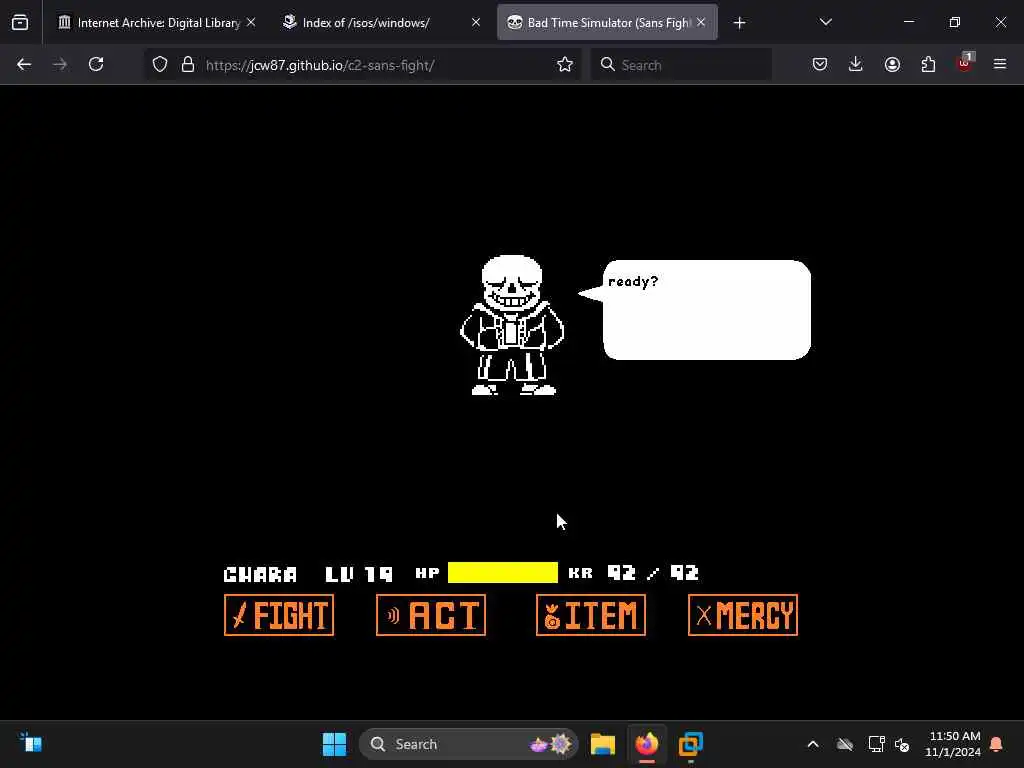Open the muted volume tray icon
1024x768 pixels.
[903, 744]
